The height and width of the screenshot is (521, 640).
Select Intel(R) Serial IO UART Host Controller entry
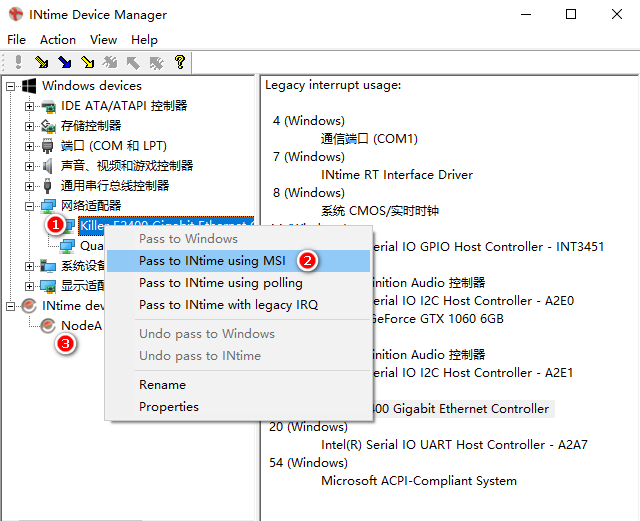pos(454,445)
